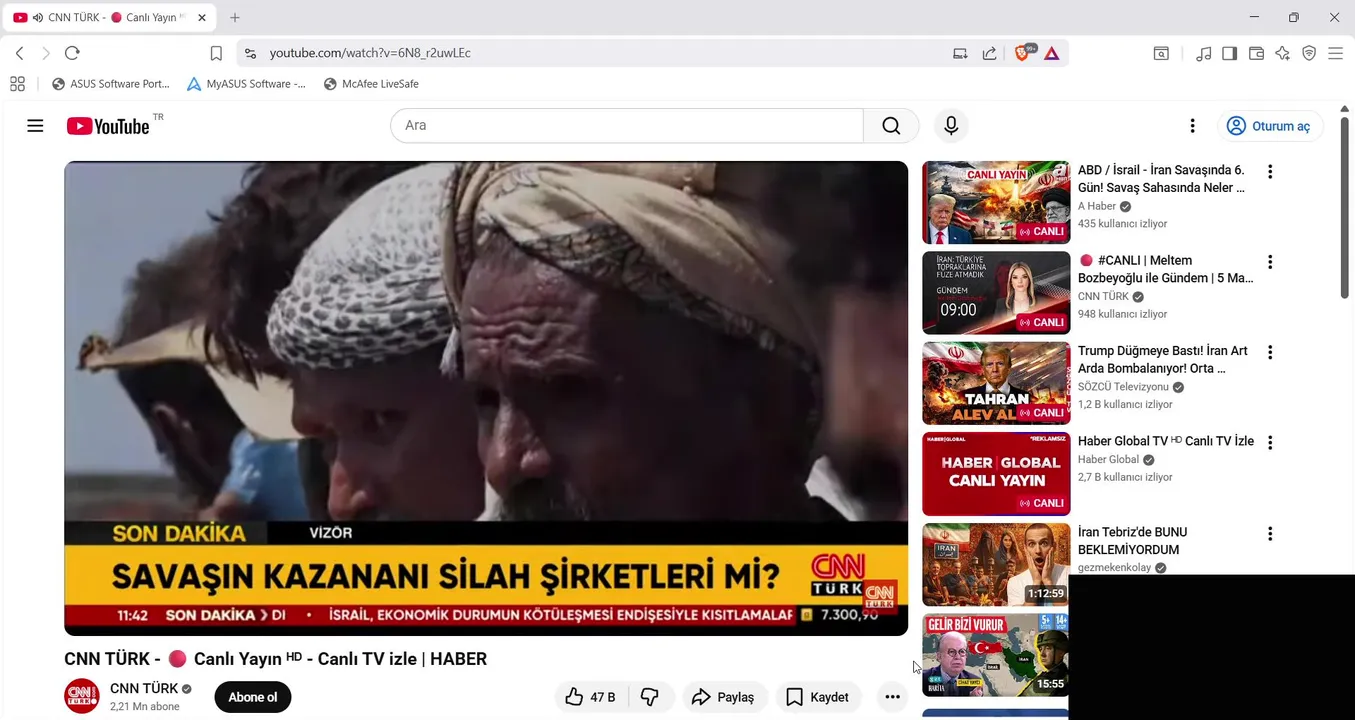
Task: Open browser main menu
Action: point(1335,53)
